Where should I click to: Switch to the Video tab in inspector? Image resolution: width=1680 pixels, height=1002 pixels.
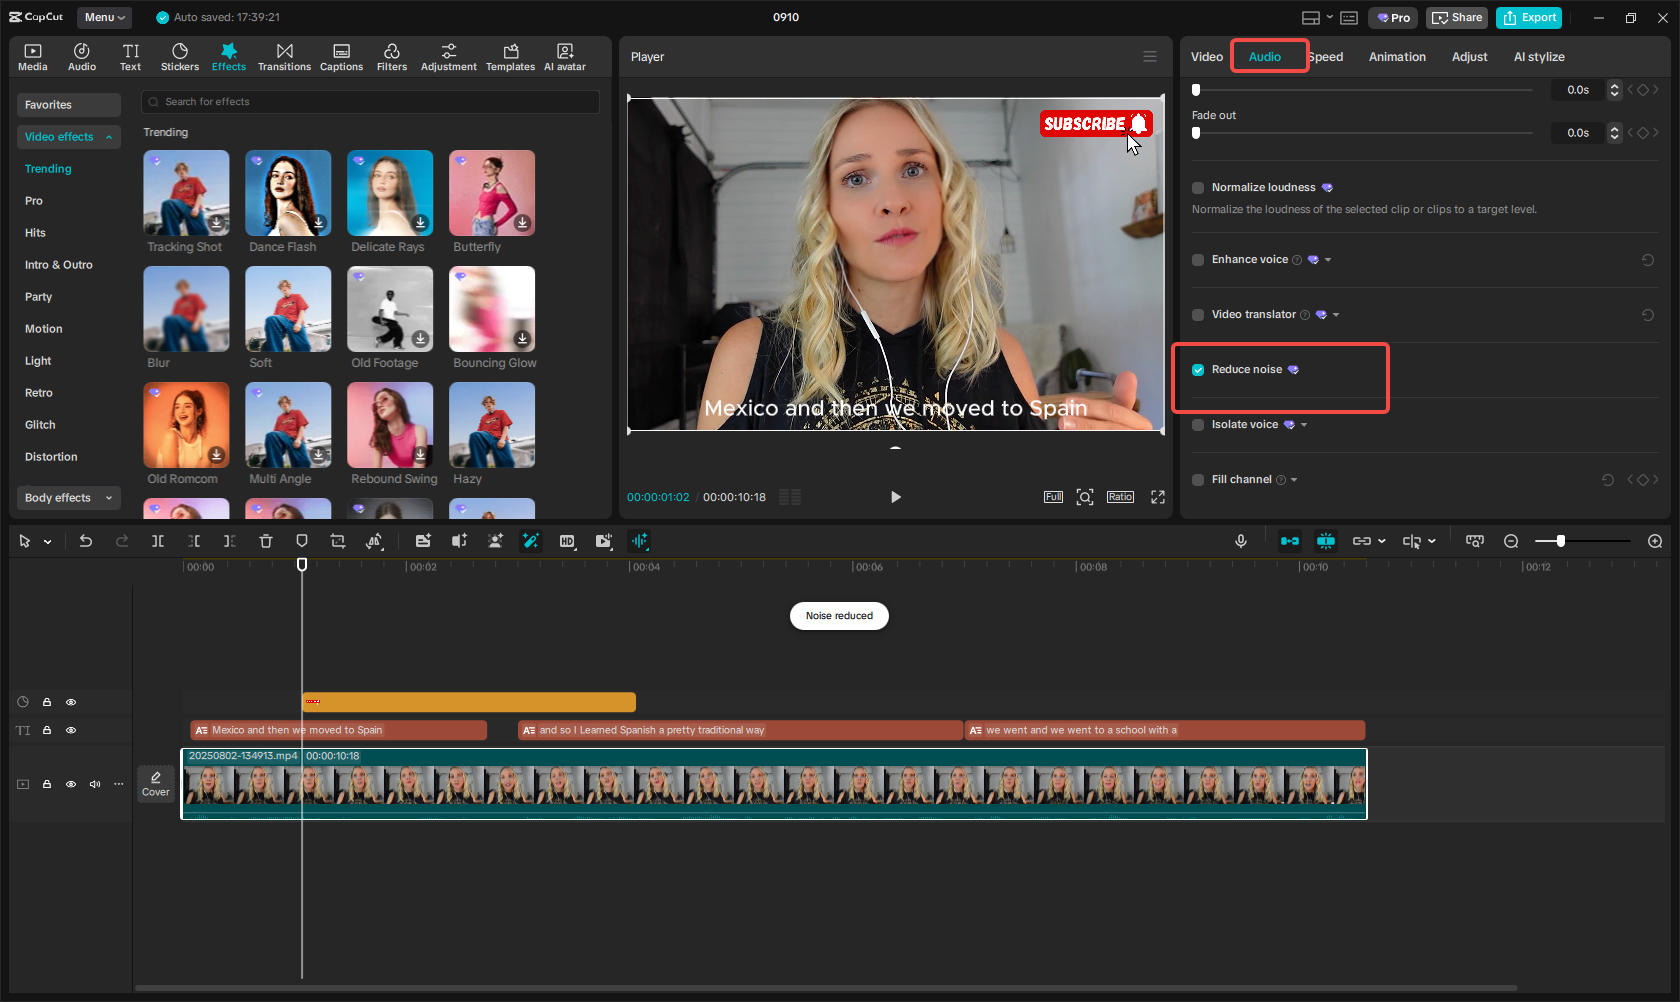click(1207, 57)
